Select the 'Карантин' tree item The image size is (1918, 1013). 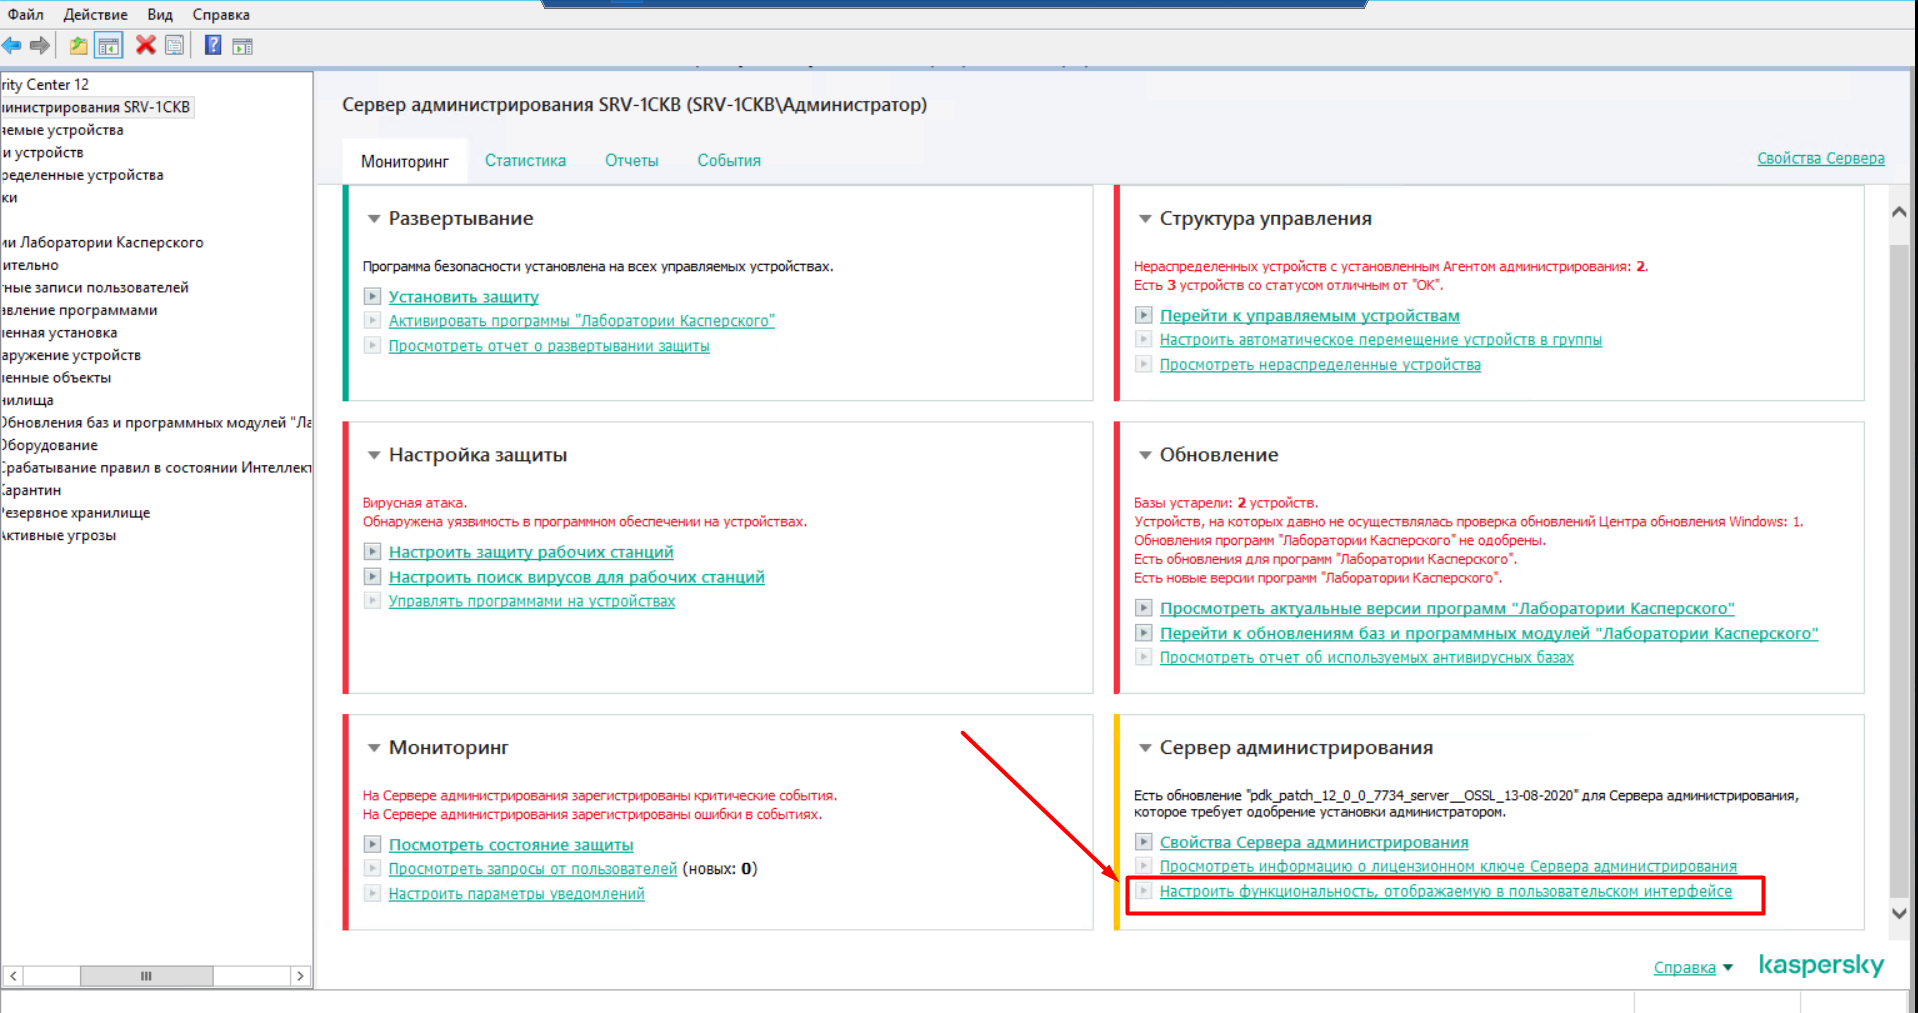(31, 490)
